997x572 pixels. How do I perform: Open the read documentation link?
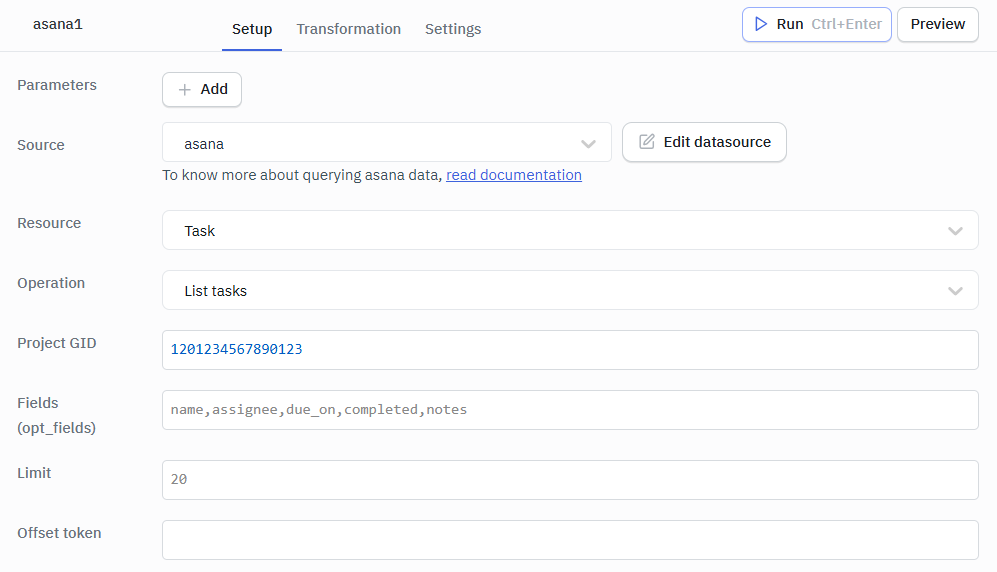tap(514, 175)
